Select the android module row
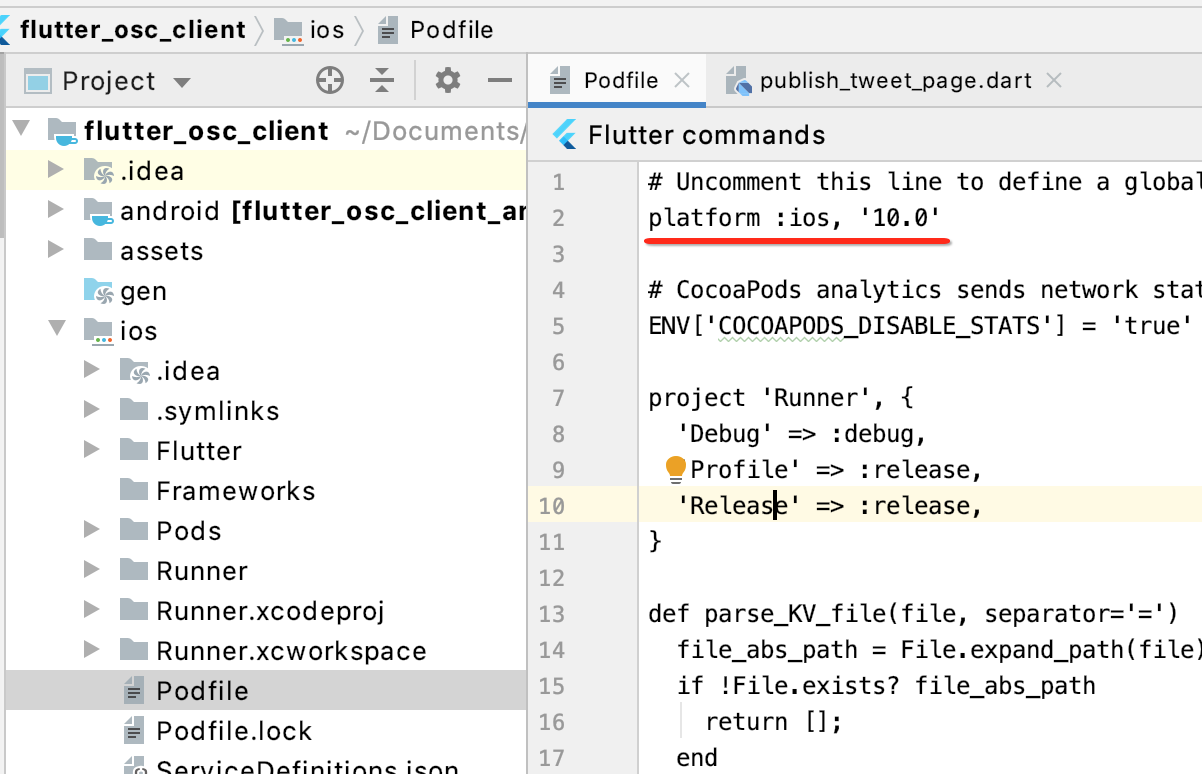The width and height of the screenshot is (1202, 774). tap(266, 211)
